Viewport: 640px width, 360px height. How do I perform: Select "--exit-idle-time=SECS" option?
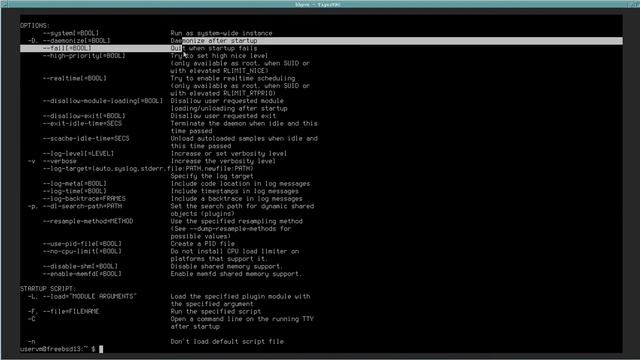[82, 124]
